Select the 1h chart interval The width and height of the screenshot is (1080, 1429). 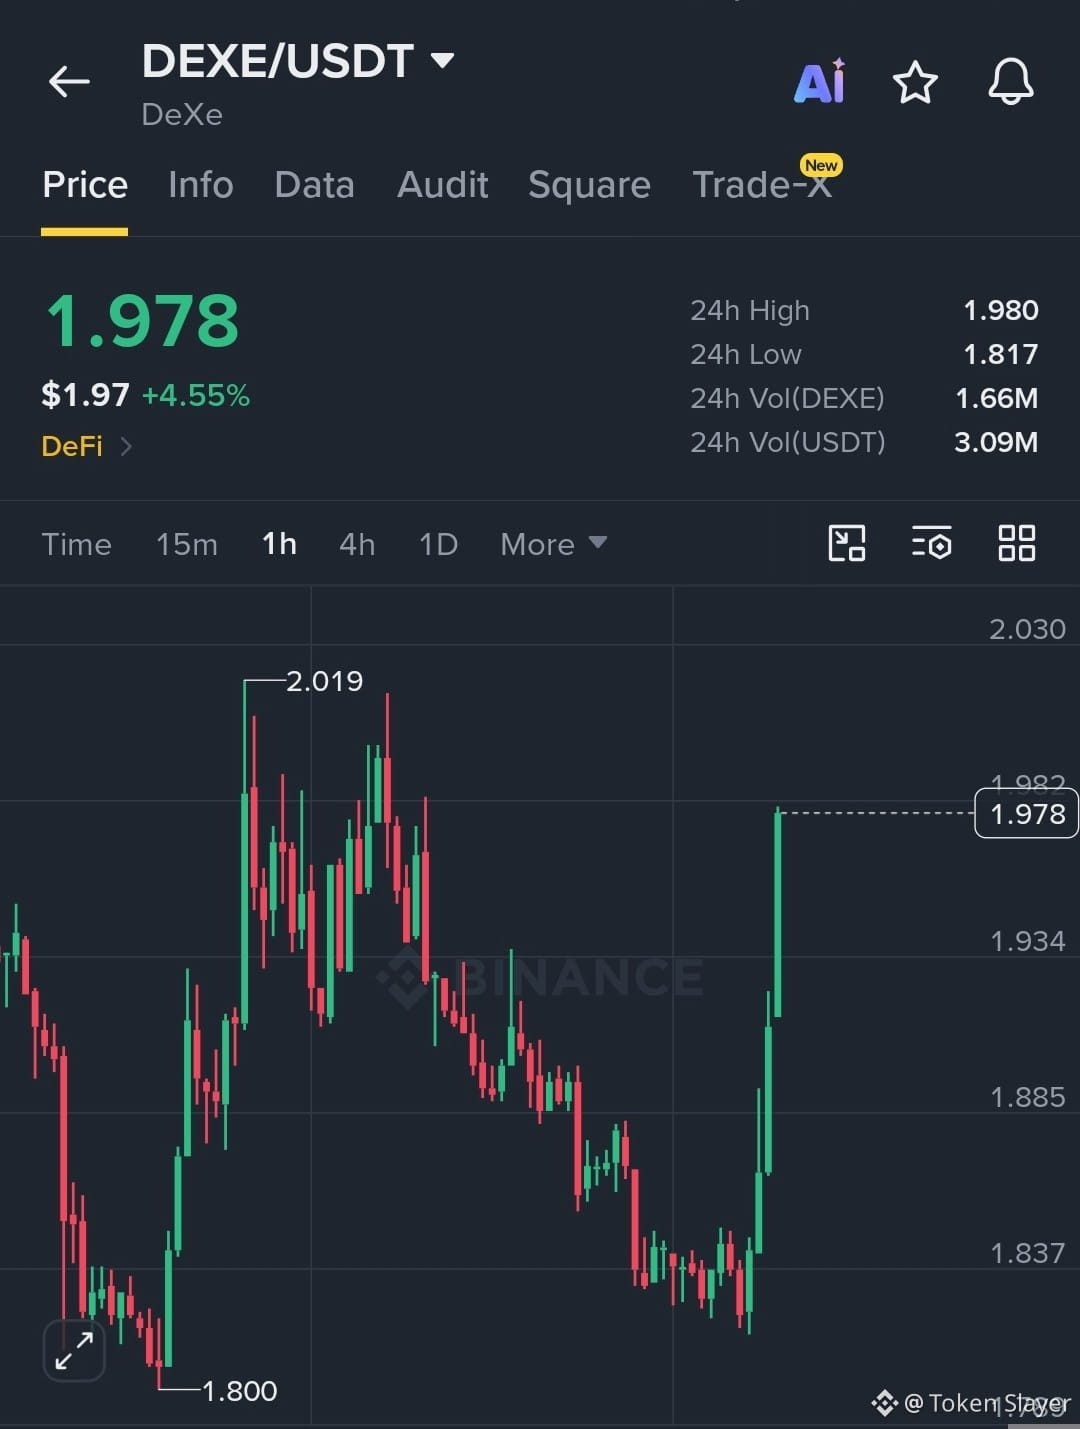279,544
